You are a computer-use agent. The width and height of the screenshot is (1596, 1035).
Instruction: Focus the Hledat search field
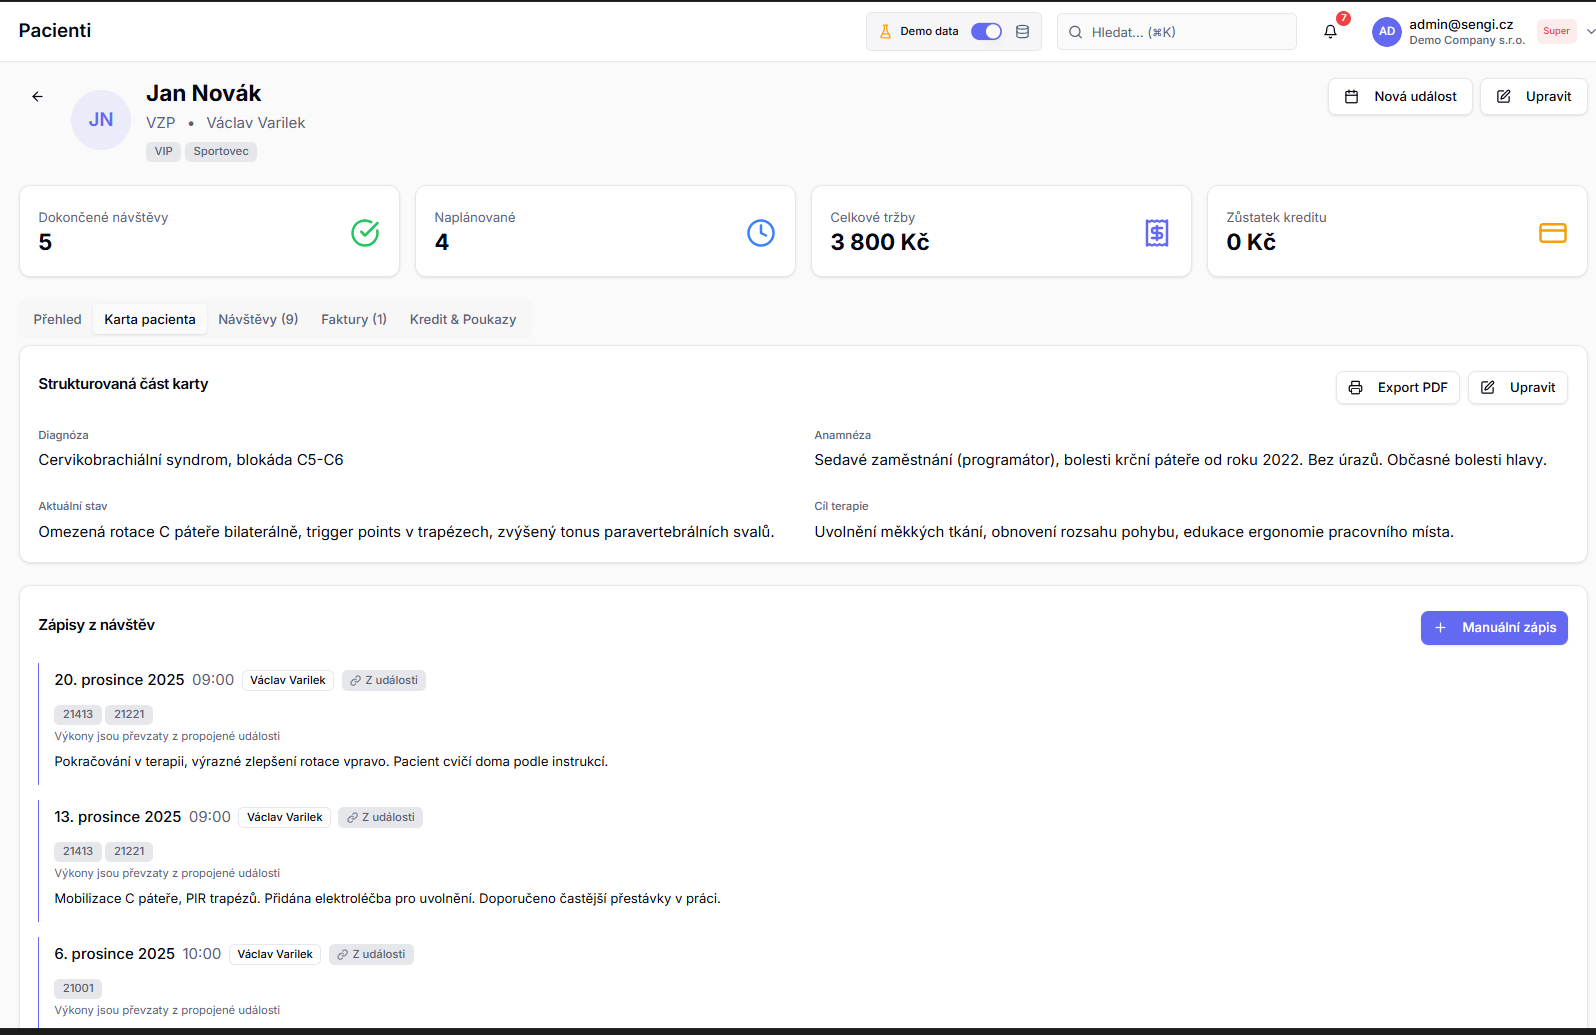(1180, 32)
